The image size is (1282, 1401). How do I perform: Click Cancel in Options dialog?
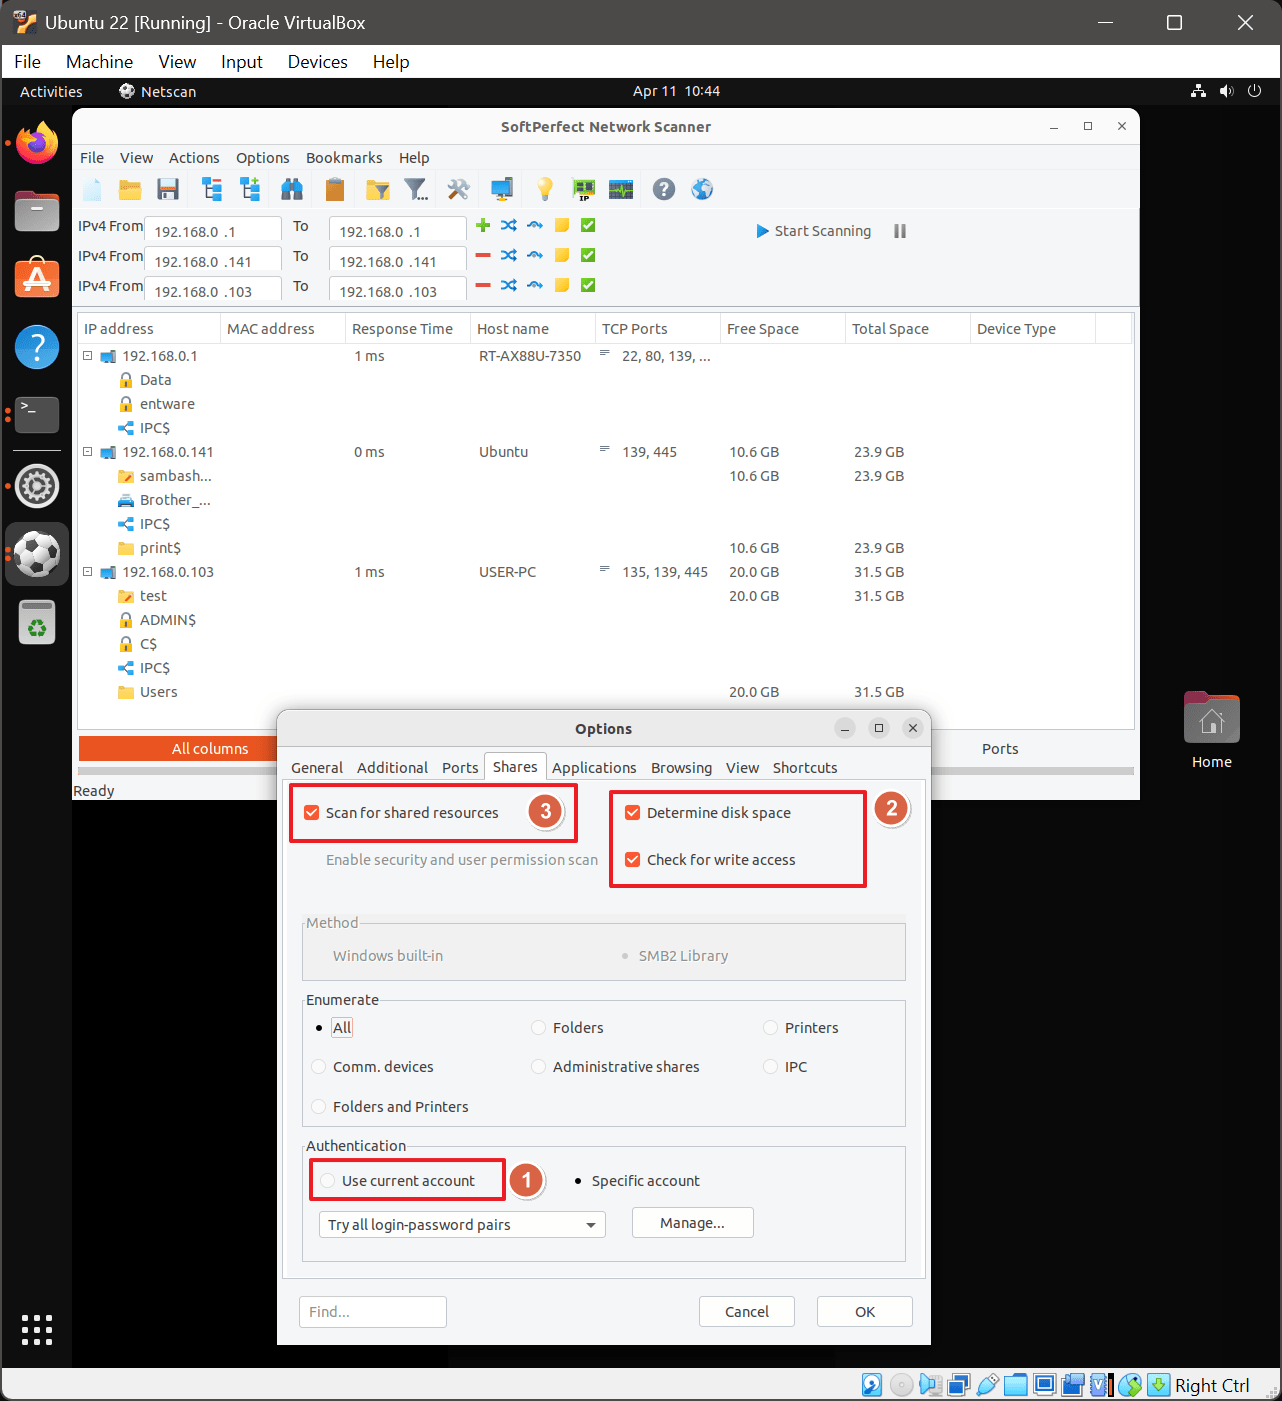(747, 1312)
